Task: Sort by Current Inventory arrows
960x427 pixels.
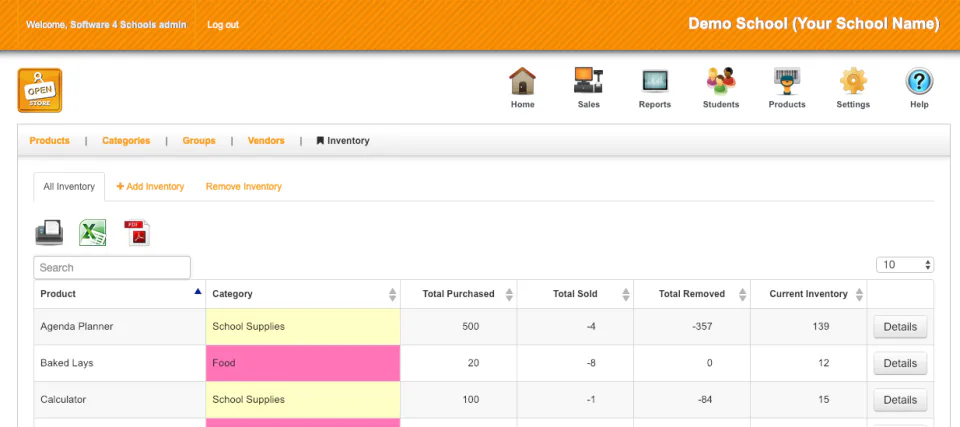Action: pos(859,294)
